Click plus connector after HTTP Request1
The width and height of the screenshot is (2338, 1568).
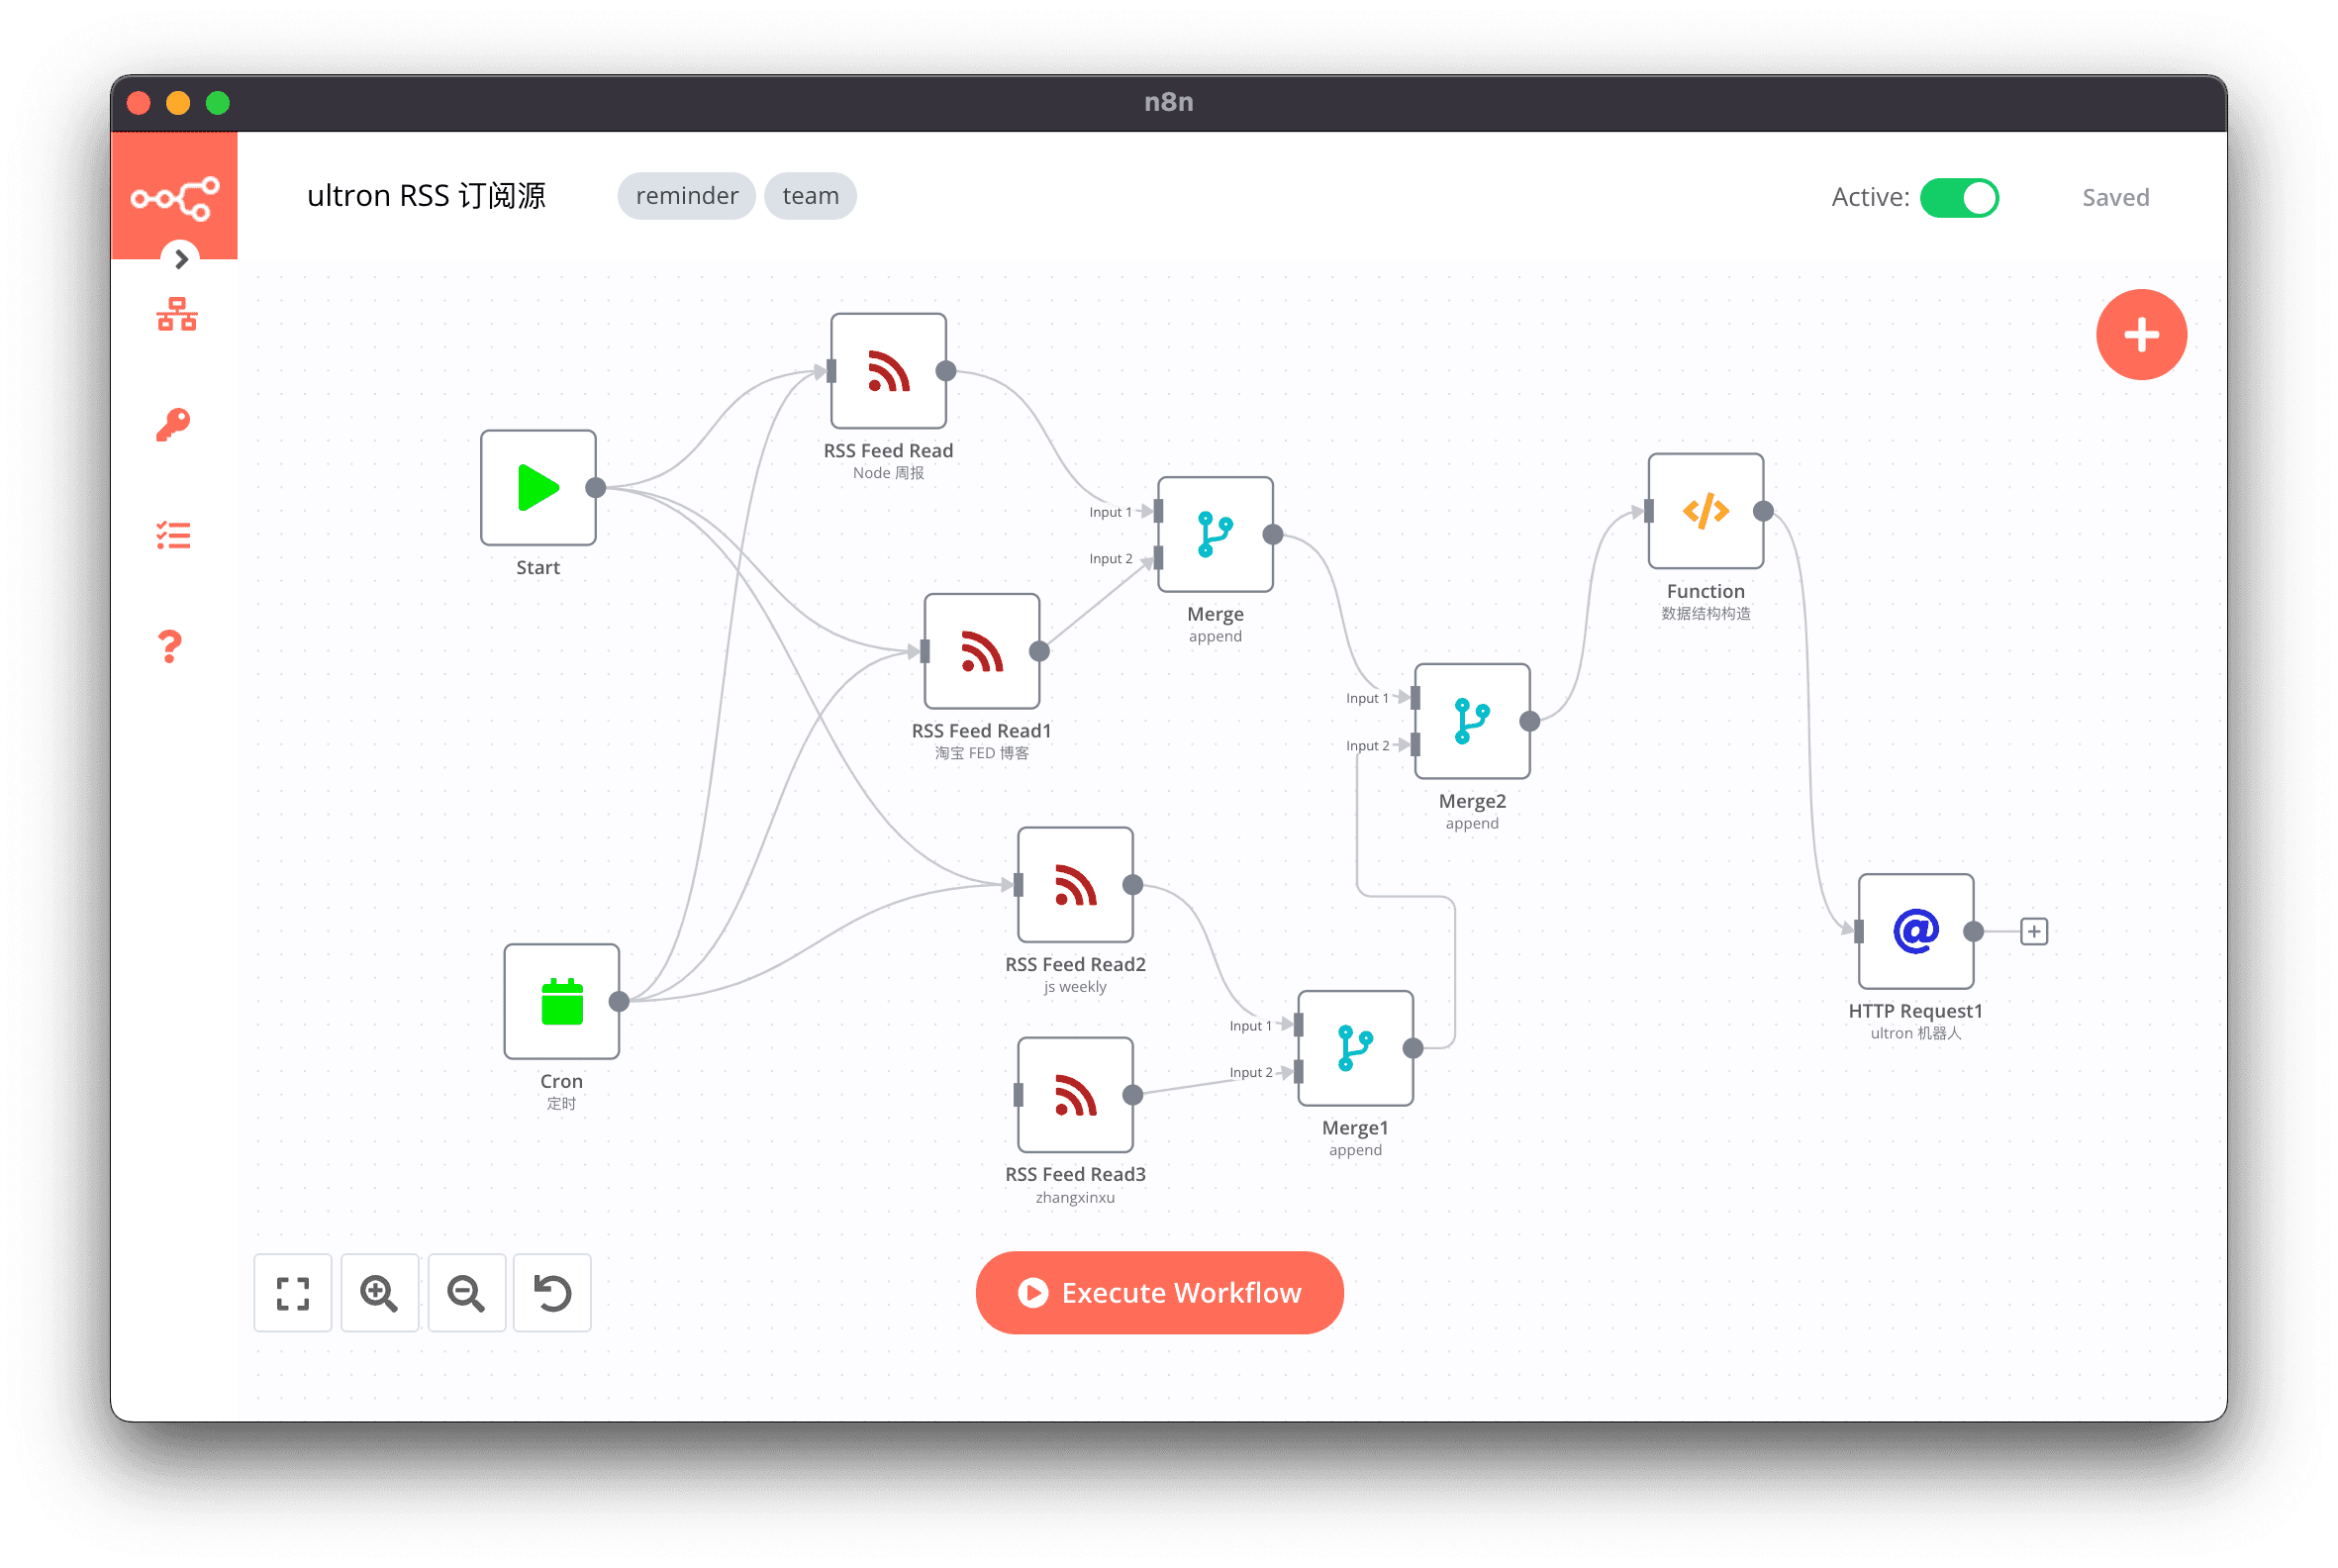tap(2034, 932)
